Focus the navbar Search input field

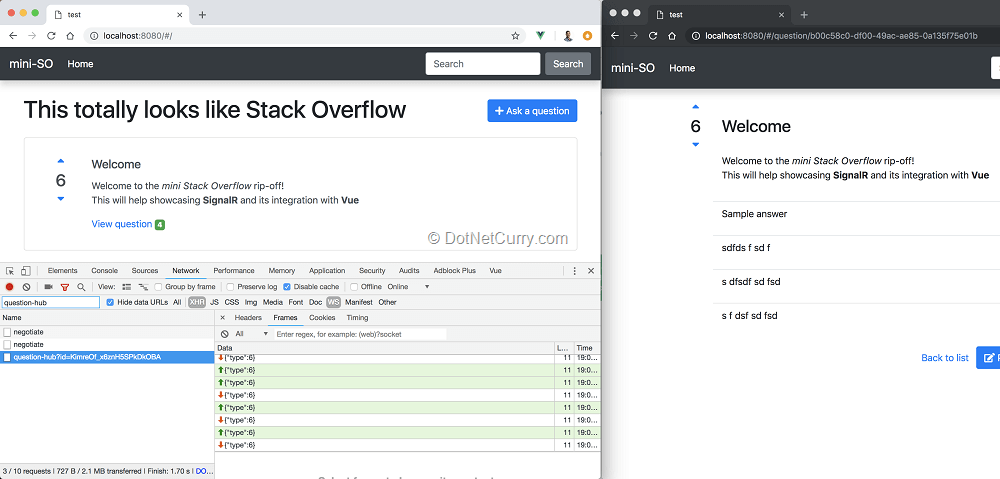tap(483, 64)
